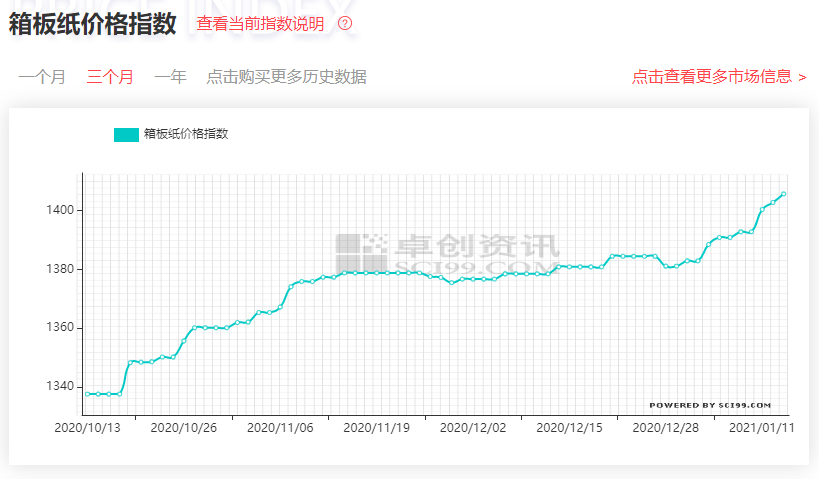Viewport: 819px width, 479px height.
Task: Click the 2021/01/11 axis date label
Action: click(x=762, y=428)
